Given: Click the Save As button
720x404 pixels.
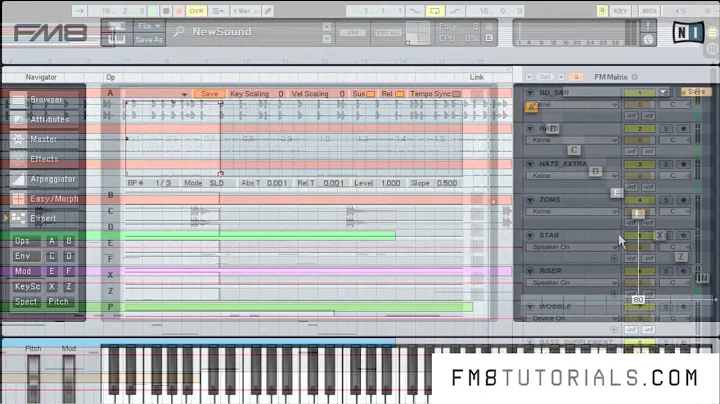Looking at the screenshot, I should click(x=149, y=39).
